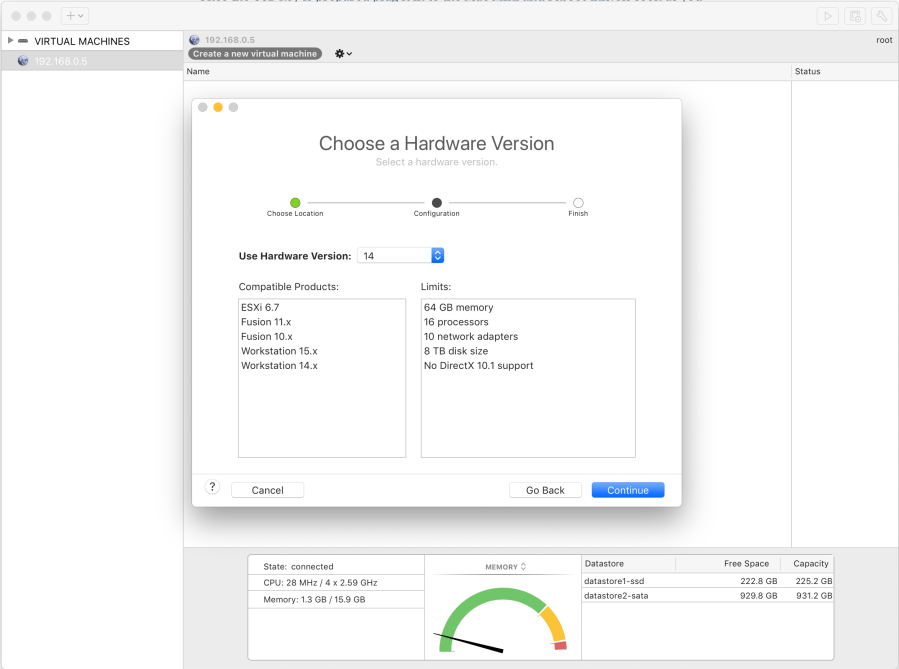899x669 pixels.
Task: Select ESXi 6.7 in Compatible Products
Action: coord(260,308)
